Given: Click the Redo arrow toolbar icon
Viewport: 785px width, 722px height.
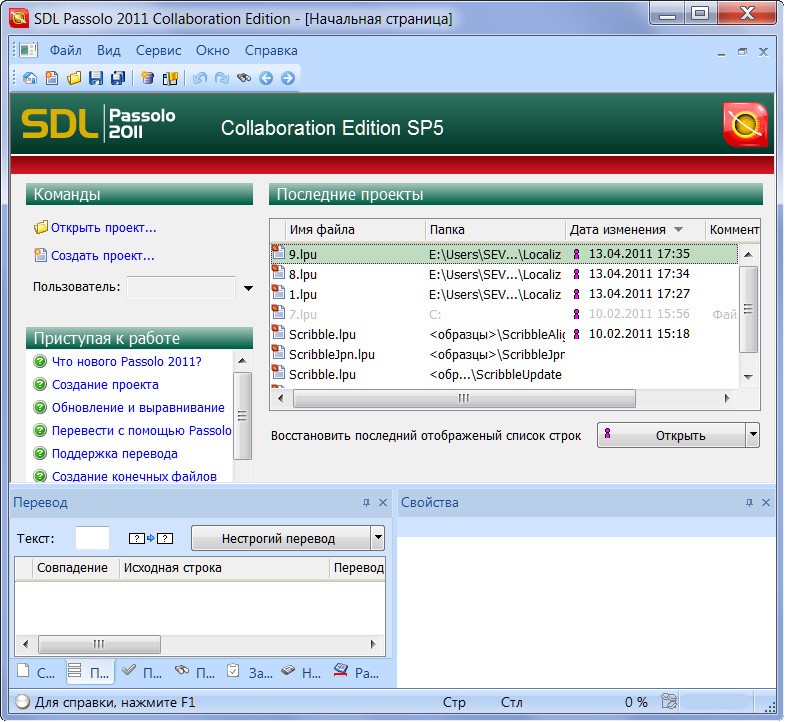Looking at the screenshot, I should pos(222,78).
